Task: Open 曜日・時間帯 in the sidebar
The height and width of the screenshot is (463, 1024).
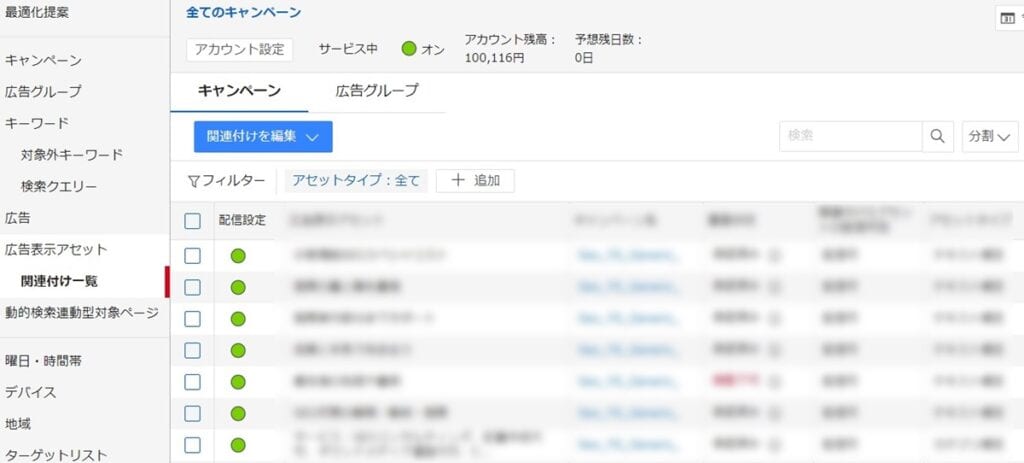Action: click(x=43, y=360)
